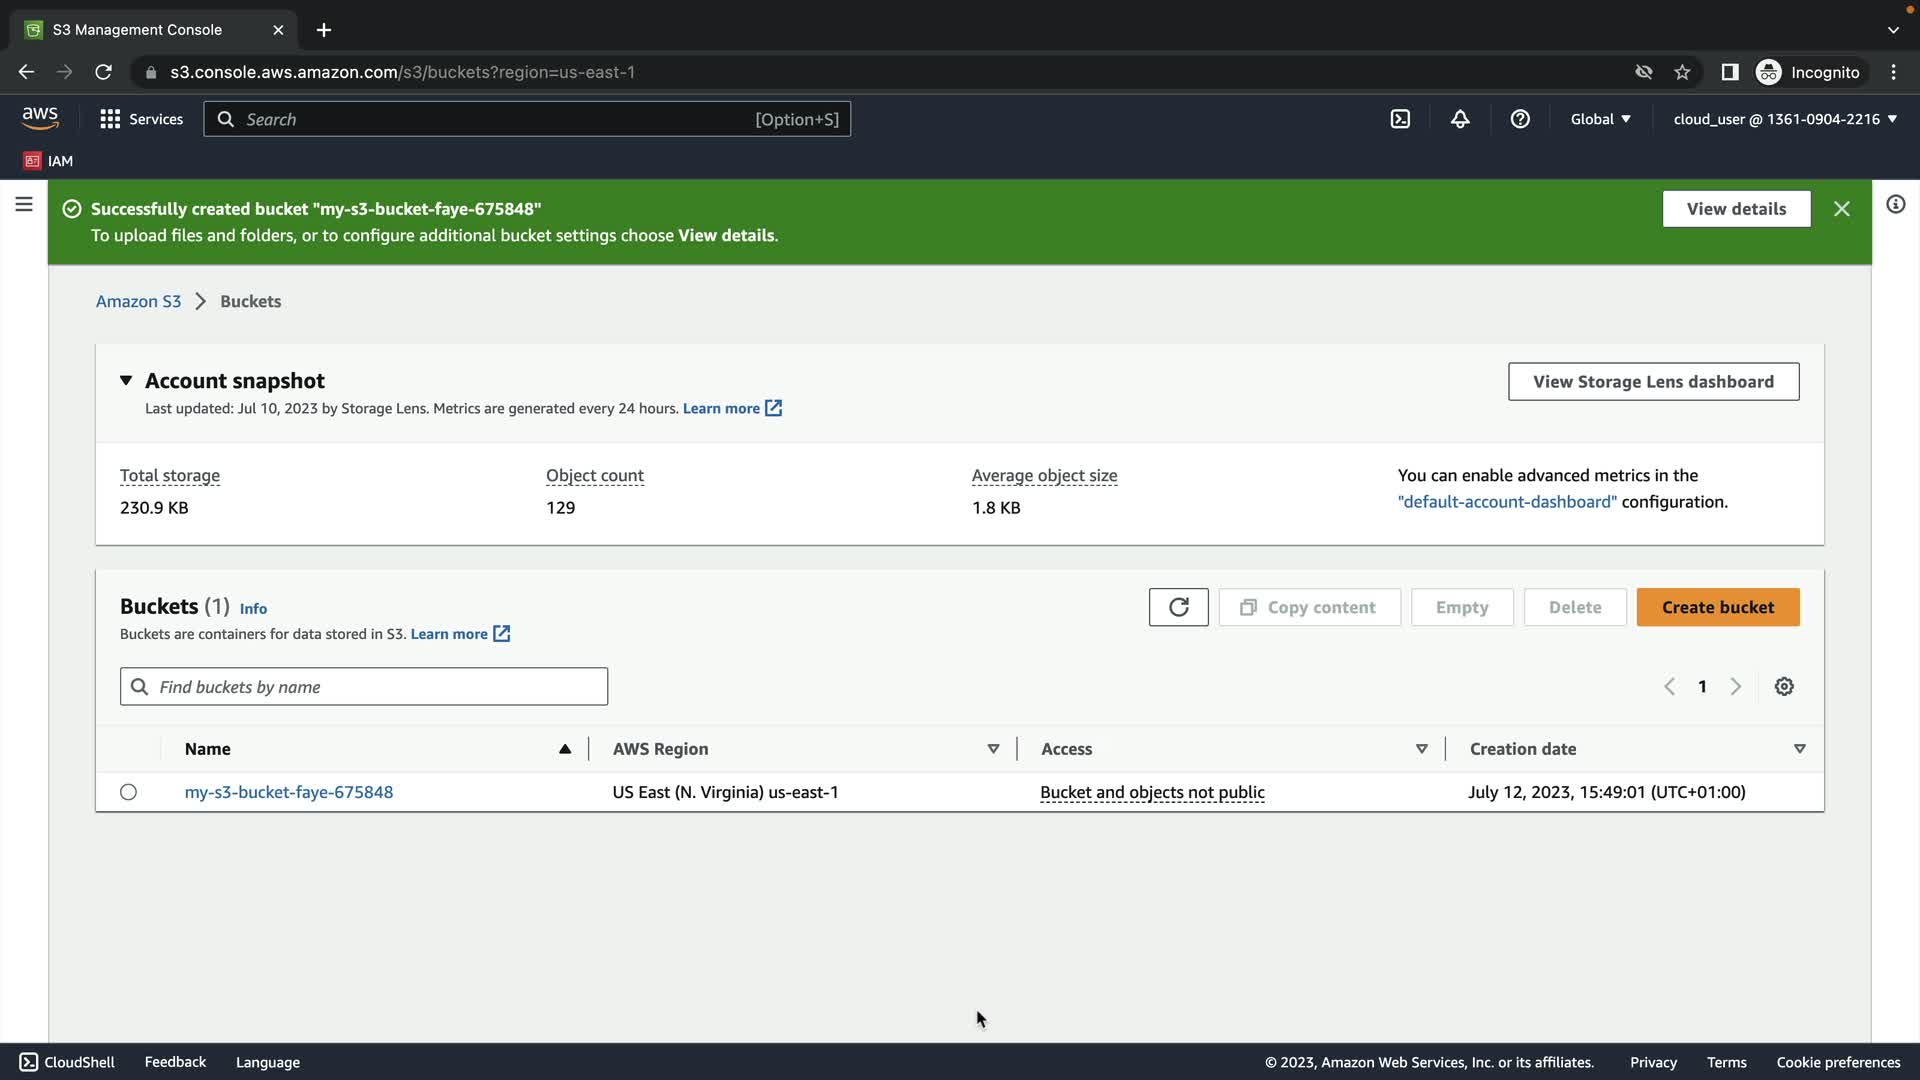Click the help question mark icon
Screen dimensions: 1920x1080
(1520, 119)
